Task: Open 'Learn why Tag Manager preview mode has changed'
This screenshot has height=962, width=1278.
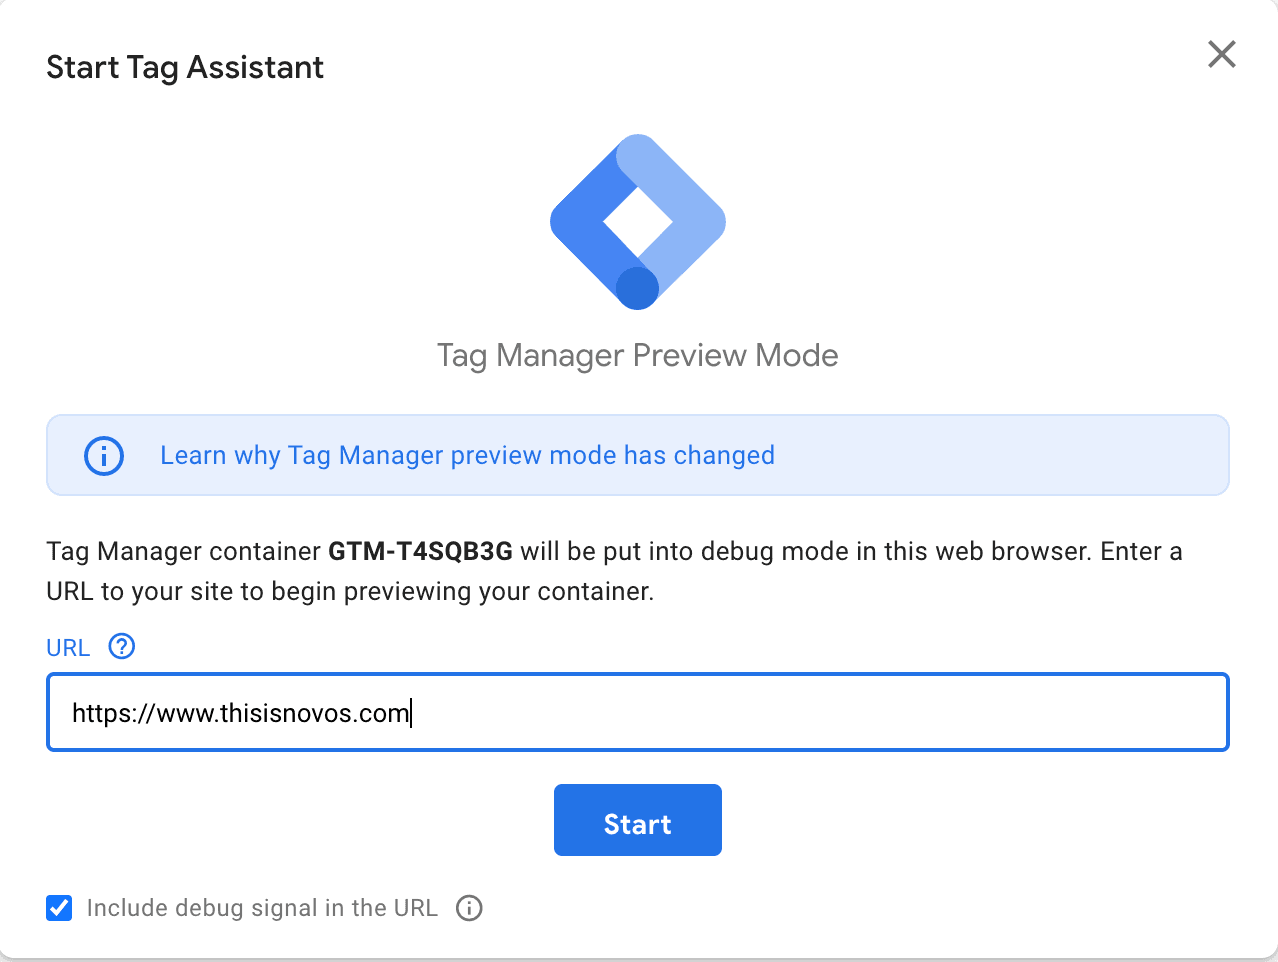Action: [x=467, y=455]
